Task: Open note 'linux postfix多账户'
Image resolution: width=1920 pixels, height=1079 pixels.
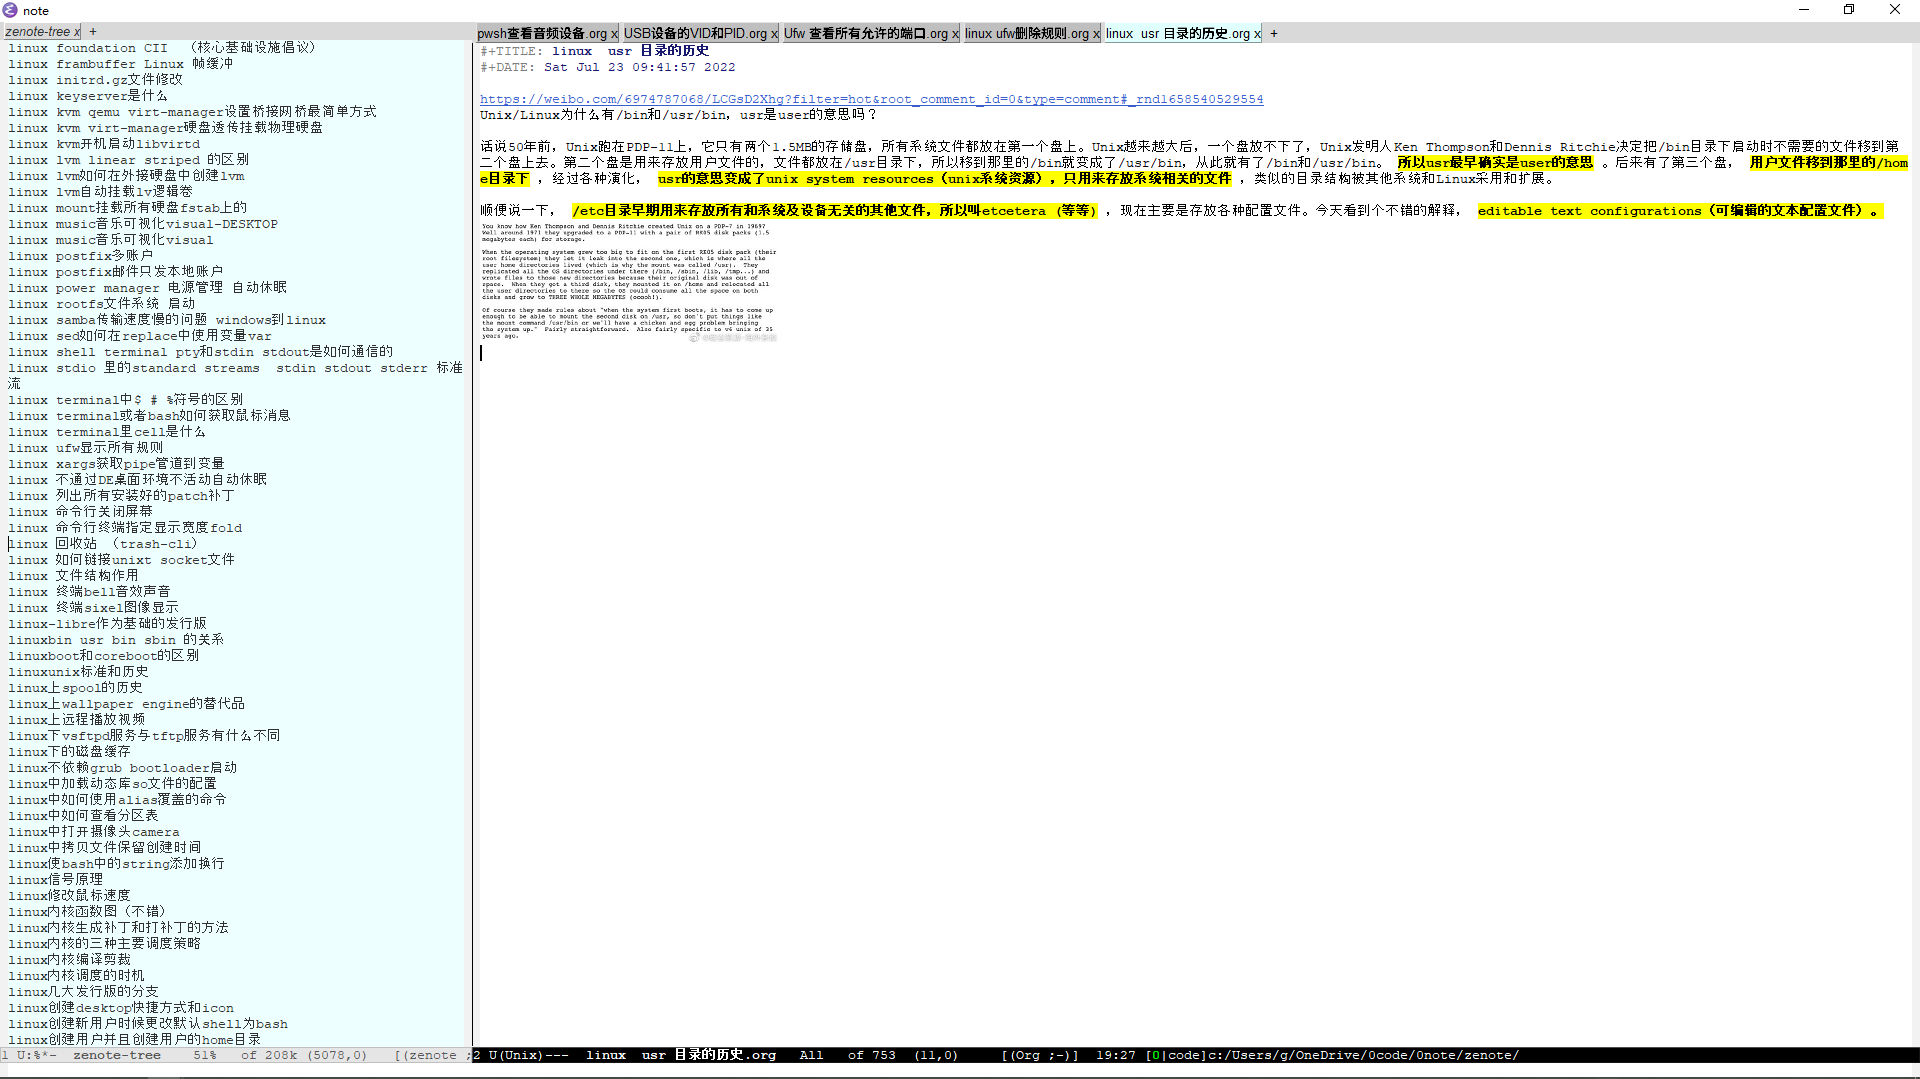Action: [80, 256]
